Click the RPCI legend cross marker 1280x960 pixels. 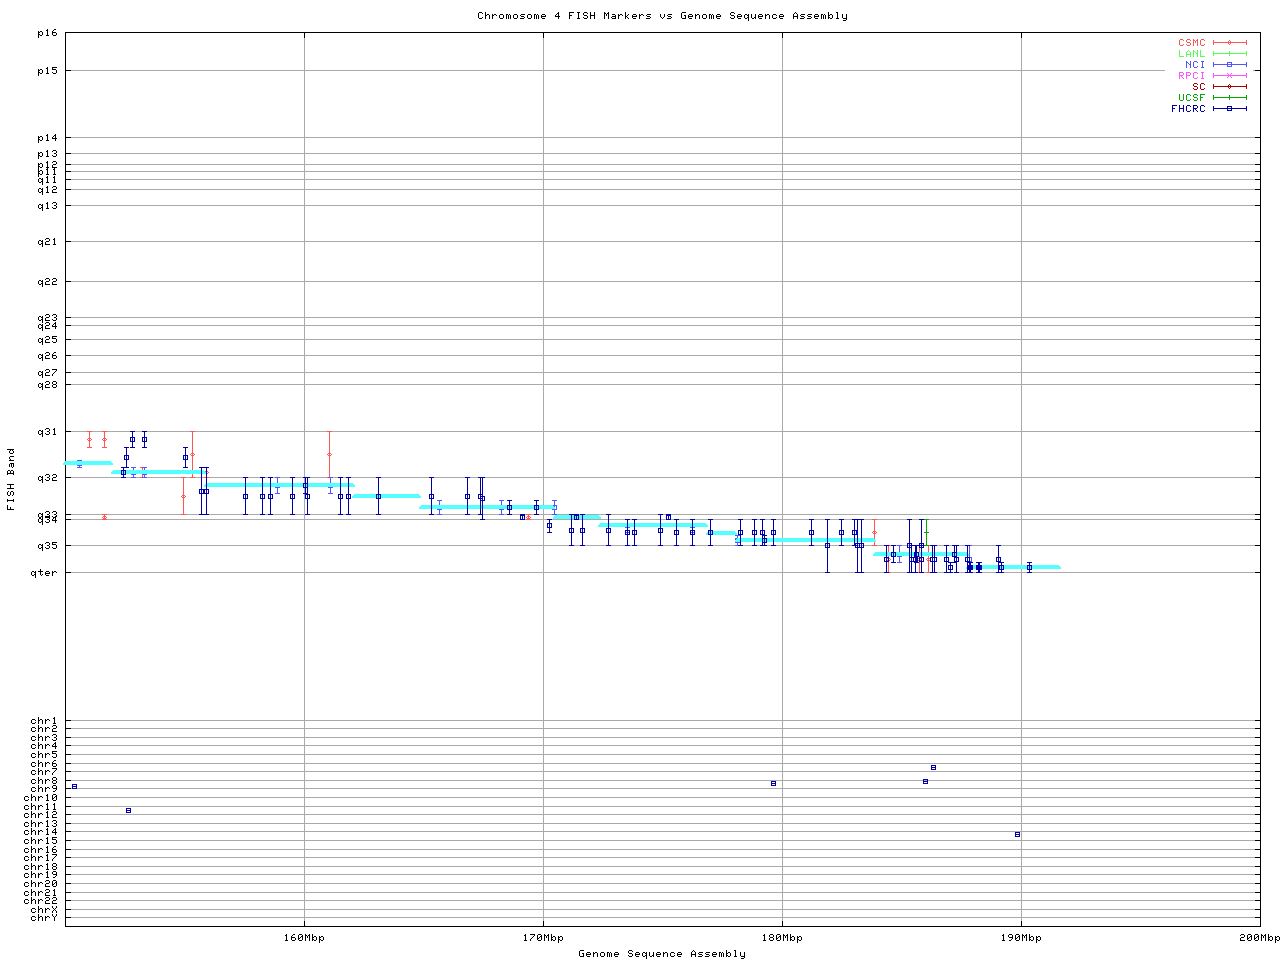1229,76
